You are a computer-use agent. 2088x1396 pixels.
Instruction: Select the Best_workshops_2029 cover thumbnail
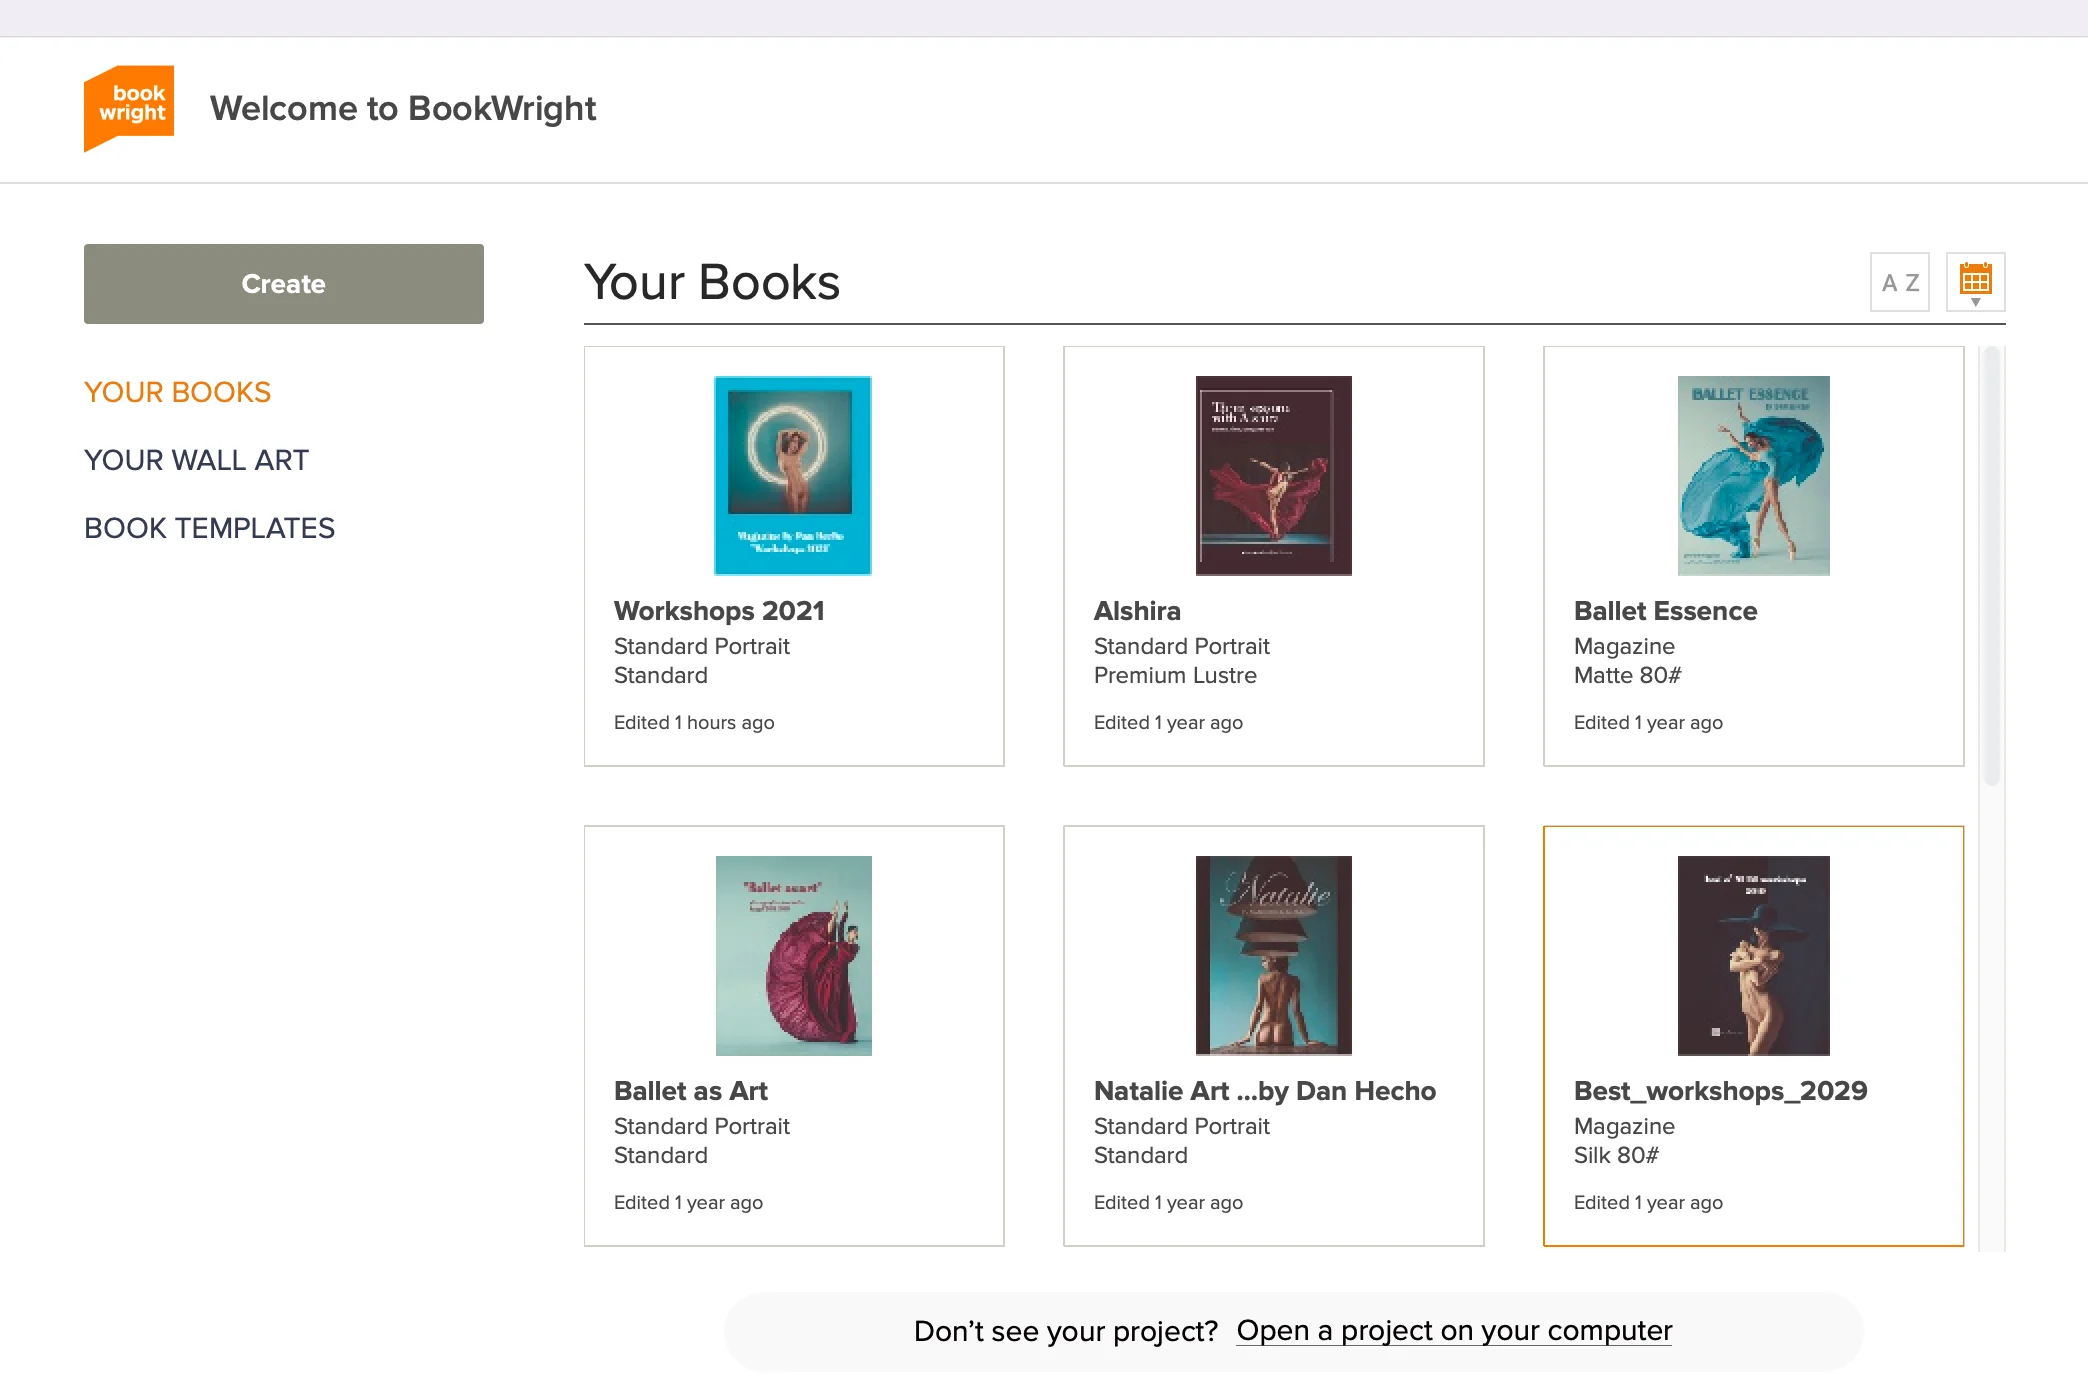click(1753, 956)
